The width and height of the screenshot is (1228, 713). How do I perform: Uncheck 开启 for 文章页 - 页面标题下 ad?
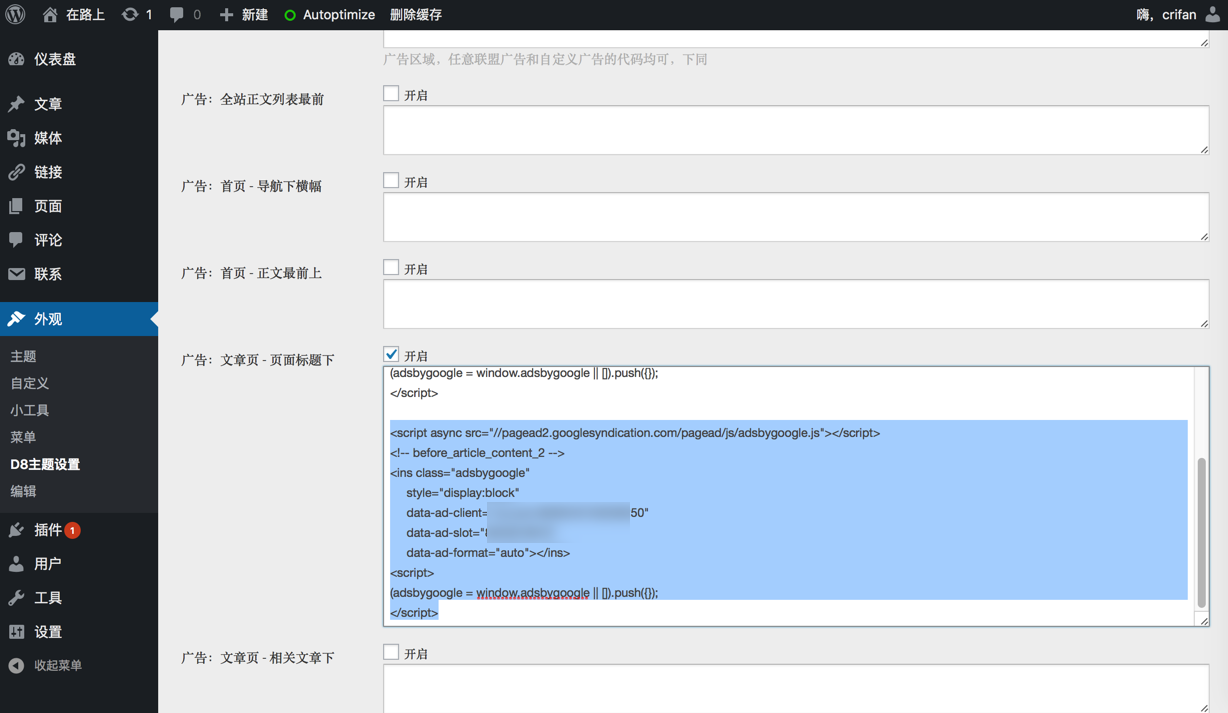[391, 354]
